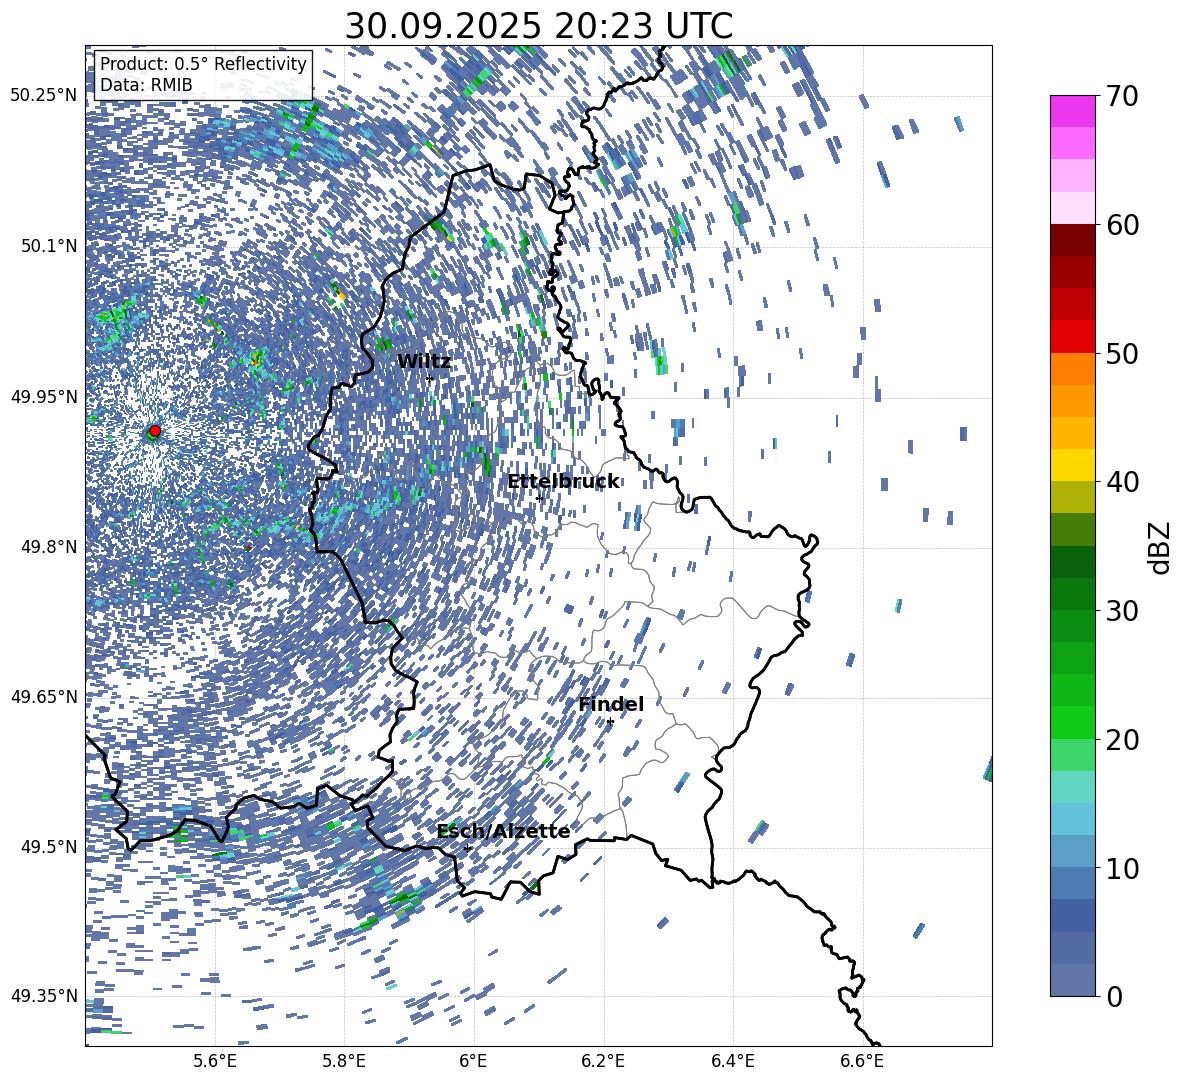Pick the orange swatch below 50 dBZ
Screen dimensions: 1184x1081
(1072, 369)
